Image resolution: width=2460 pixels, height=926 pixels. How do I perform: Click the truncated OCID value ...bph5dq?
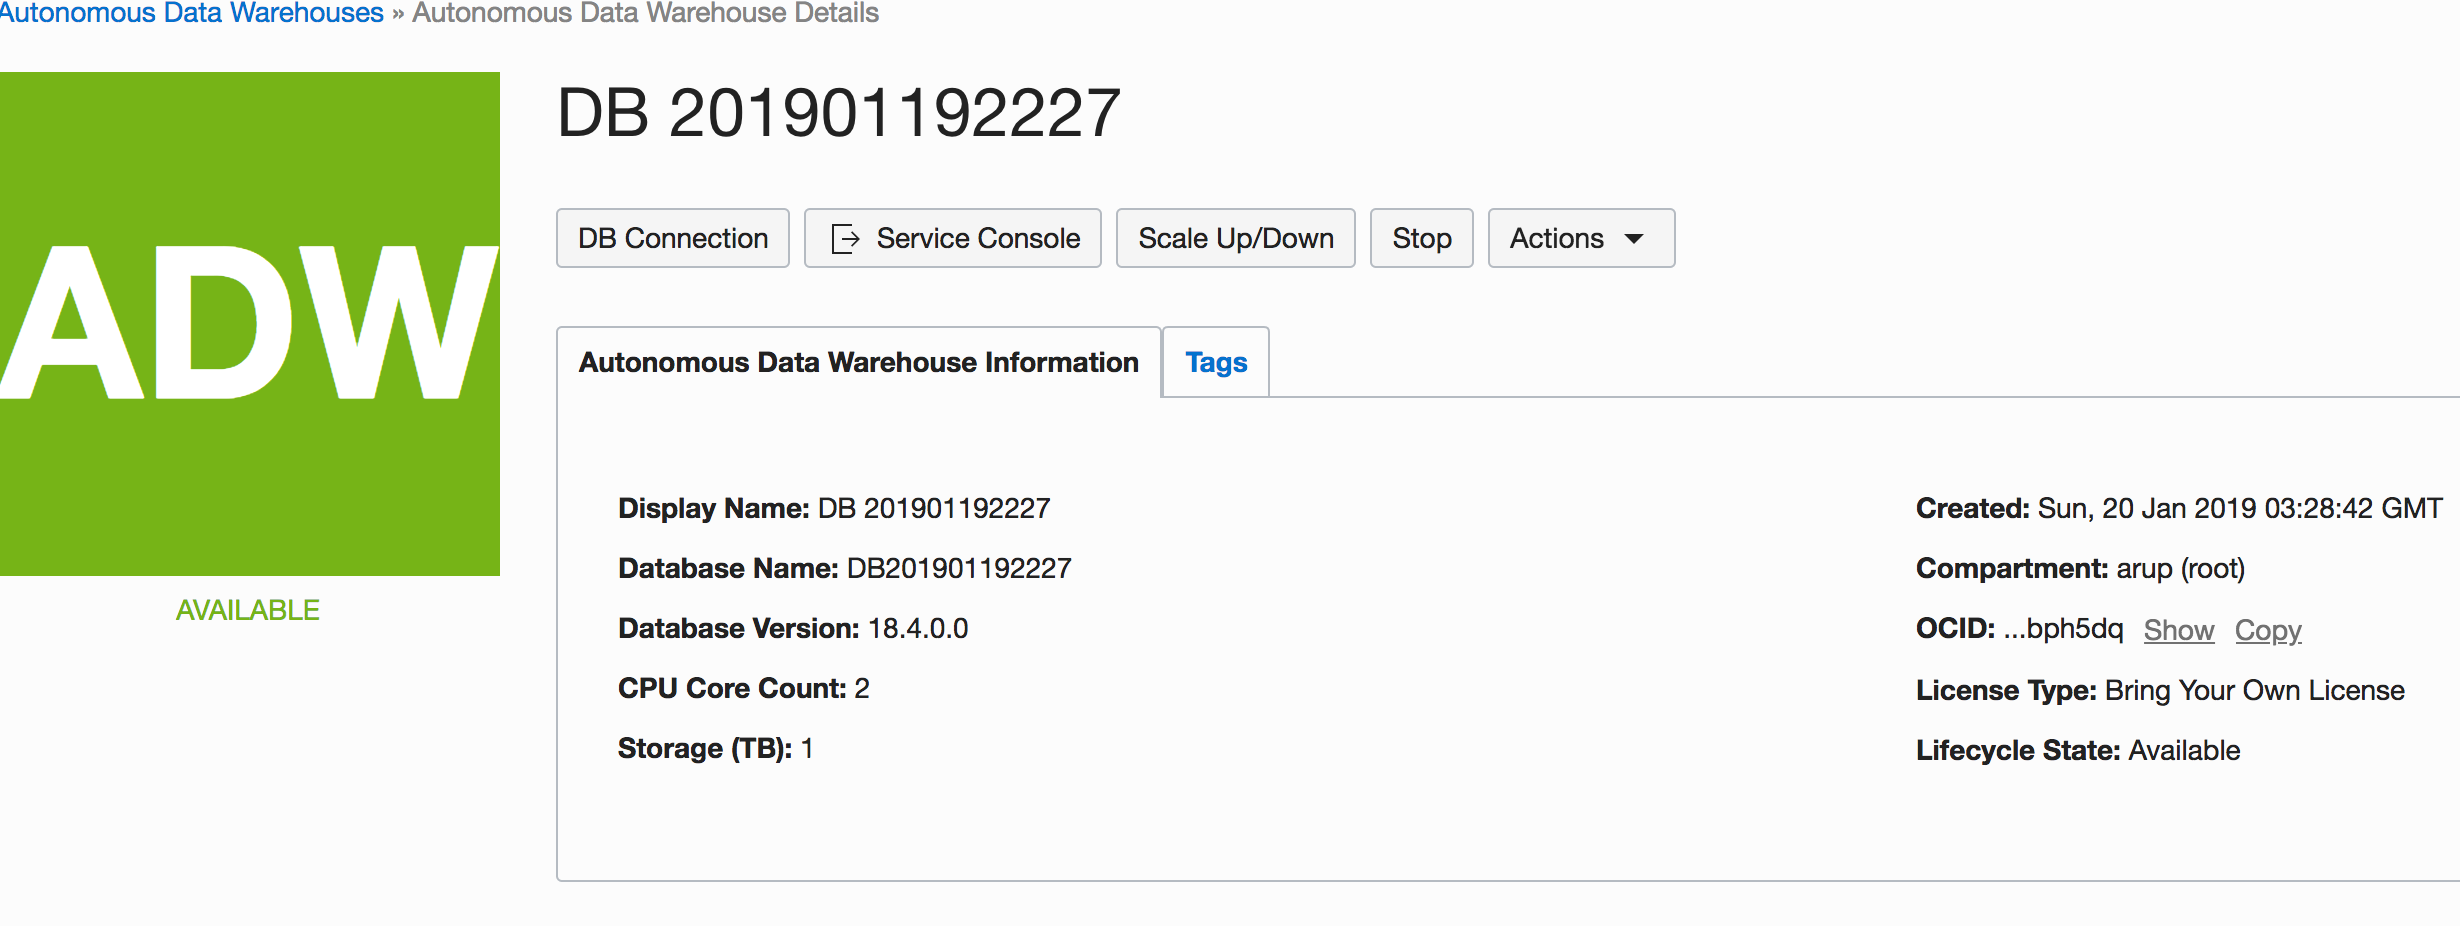click(2063, 629)
